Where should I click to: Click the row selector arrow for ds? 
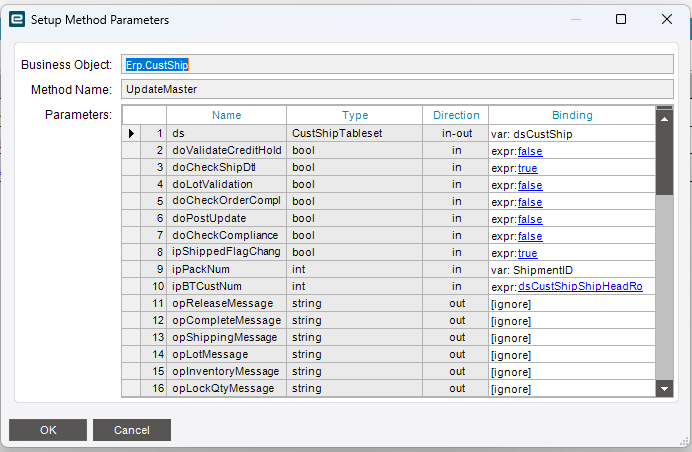click(131, 133)
